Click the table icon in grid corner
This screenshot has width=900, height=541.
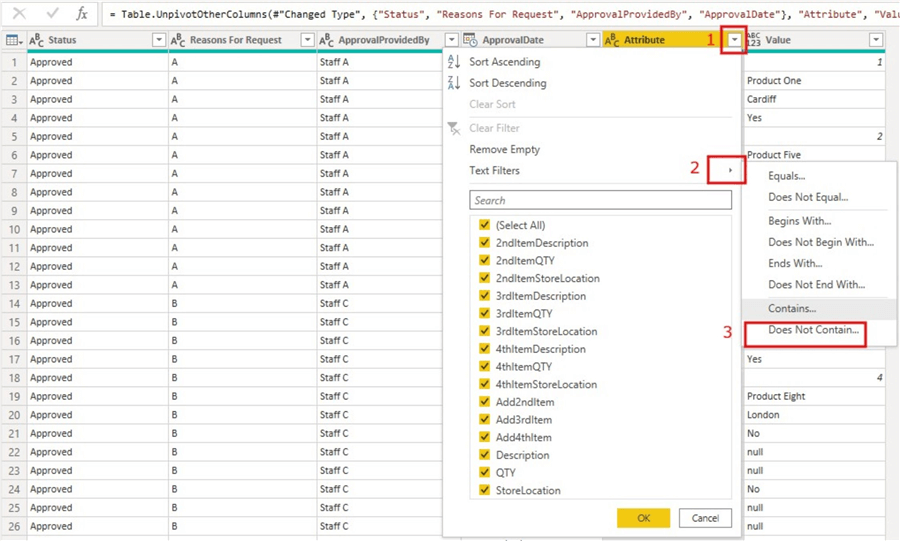pos(13,40)
